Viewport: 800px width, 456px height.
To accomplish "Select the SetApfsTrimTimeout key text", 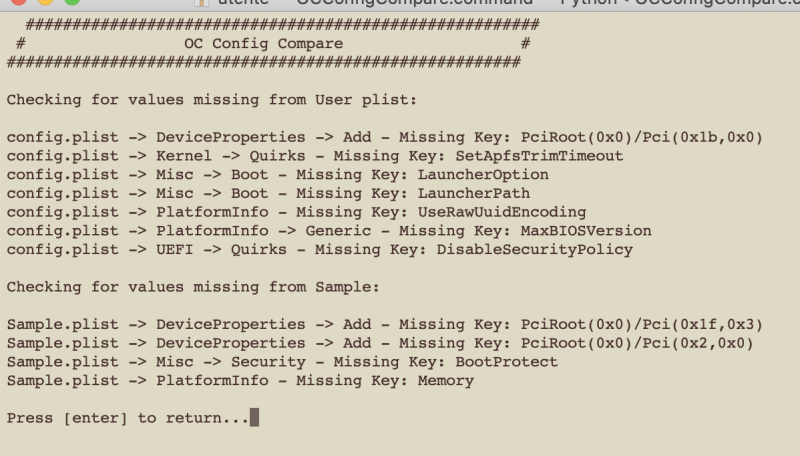I will pyautogui.click(x=529, y=155).
